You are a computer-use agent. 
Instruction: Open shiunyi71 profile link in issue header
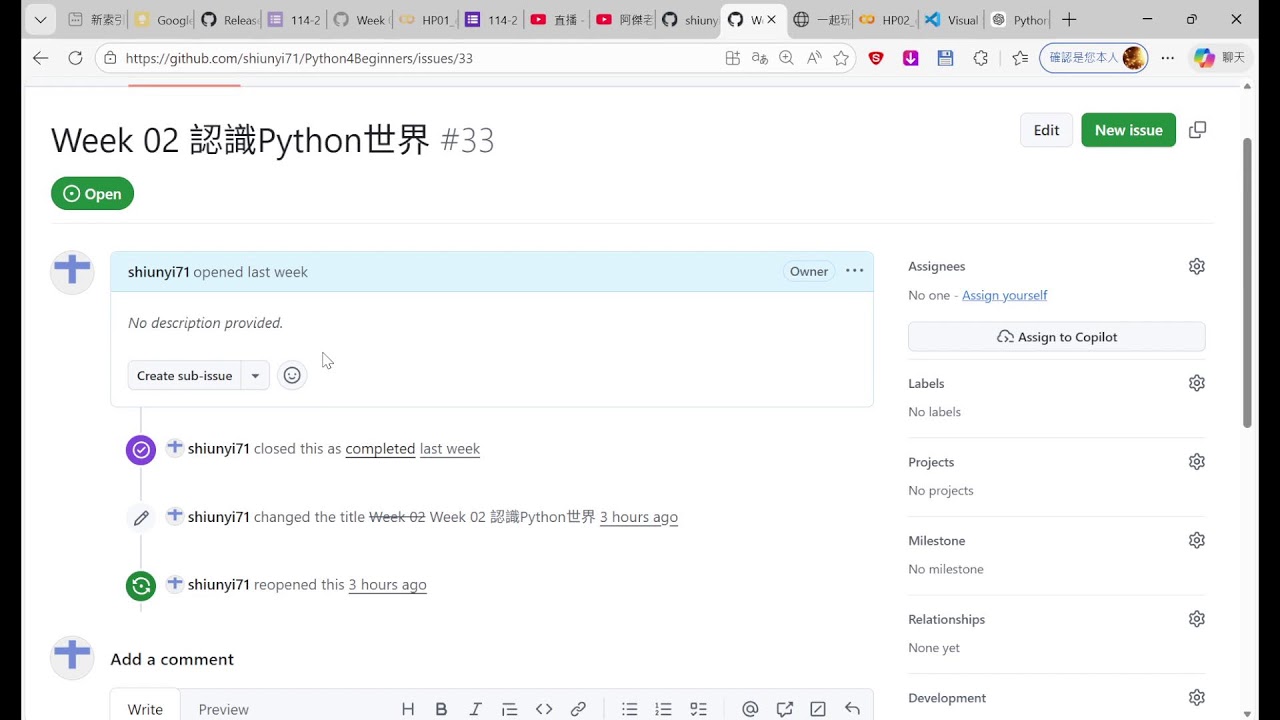point(159,272)
